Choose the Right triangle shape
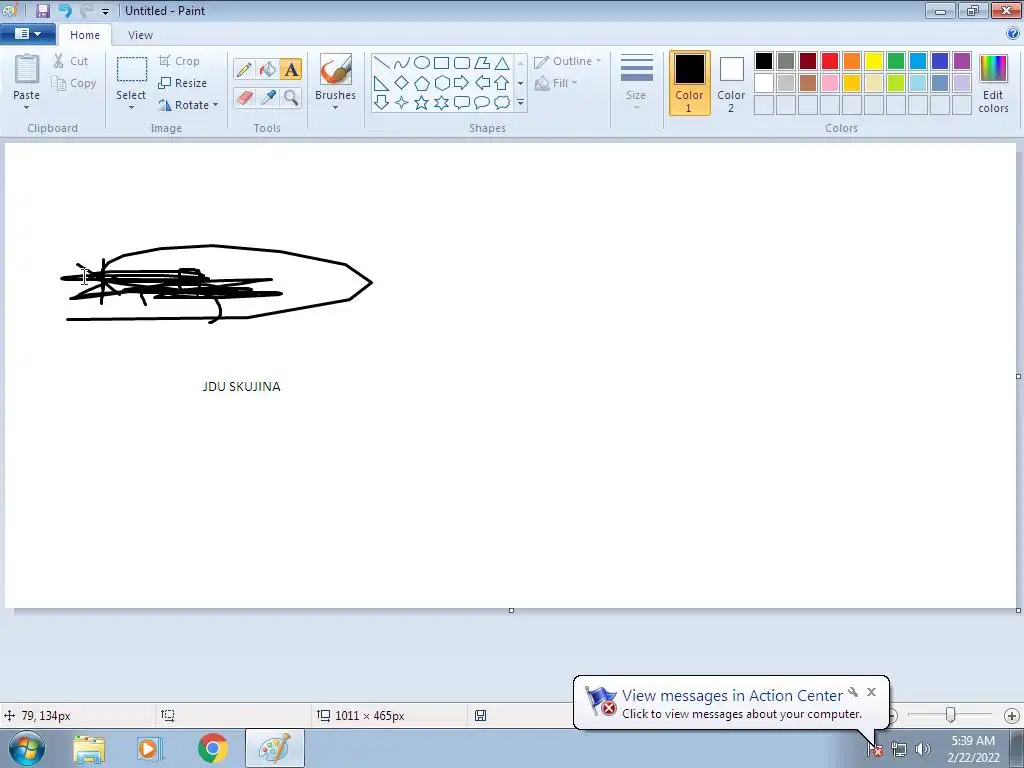Image resolution: width=1024 pixels, height=768 pixels. [381, 83]
